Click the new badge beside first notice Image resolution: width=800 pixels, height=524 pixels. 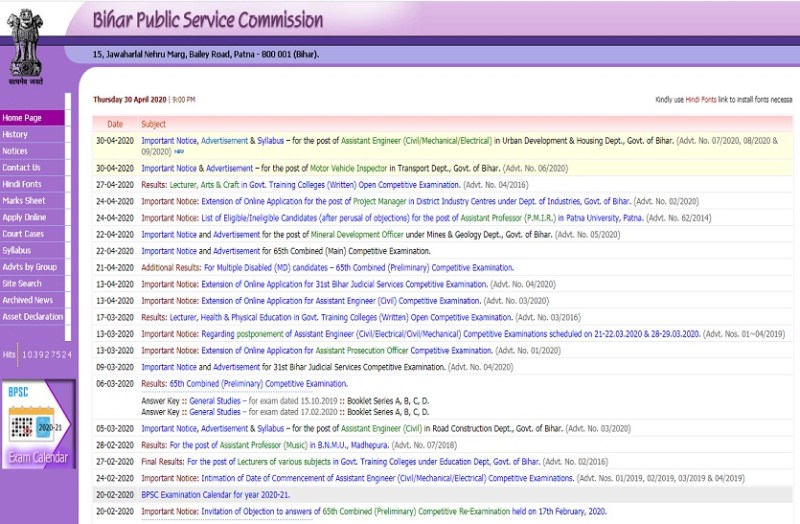tap(179, 152)
